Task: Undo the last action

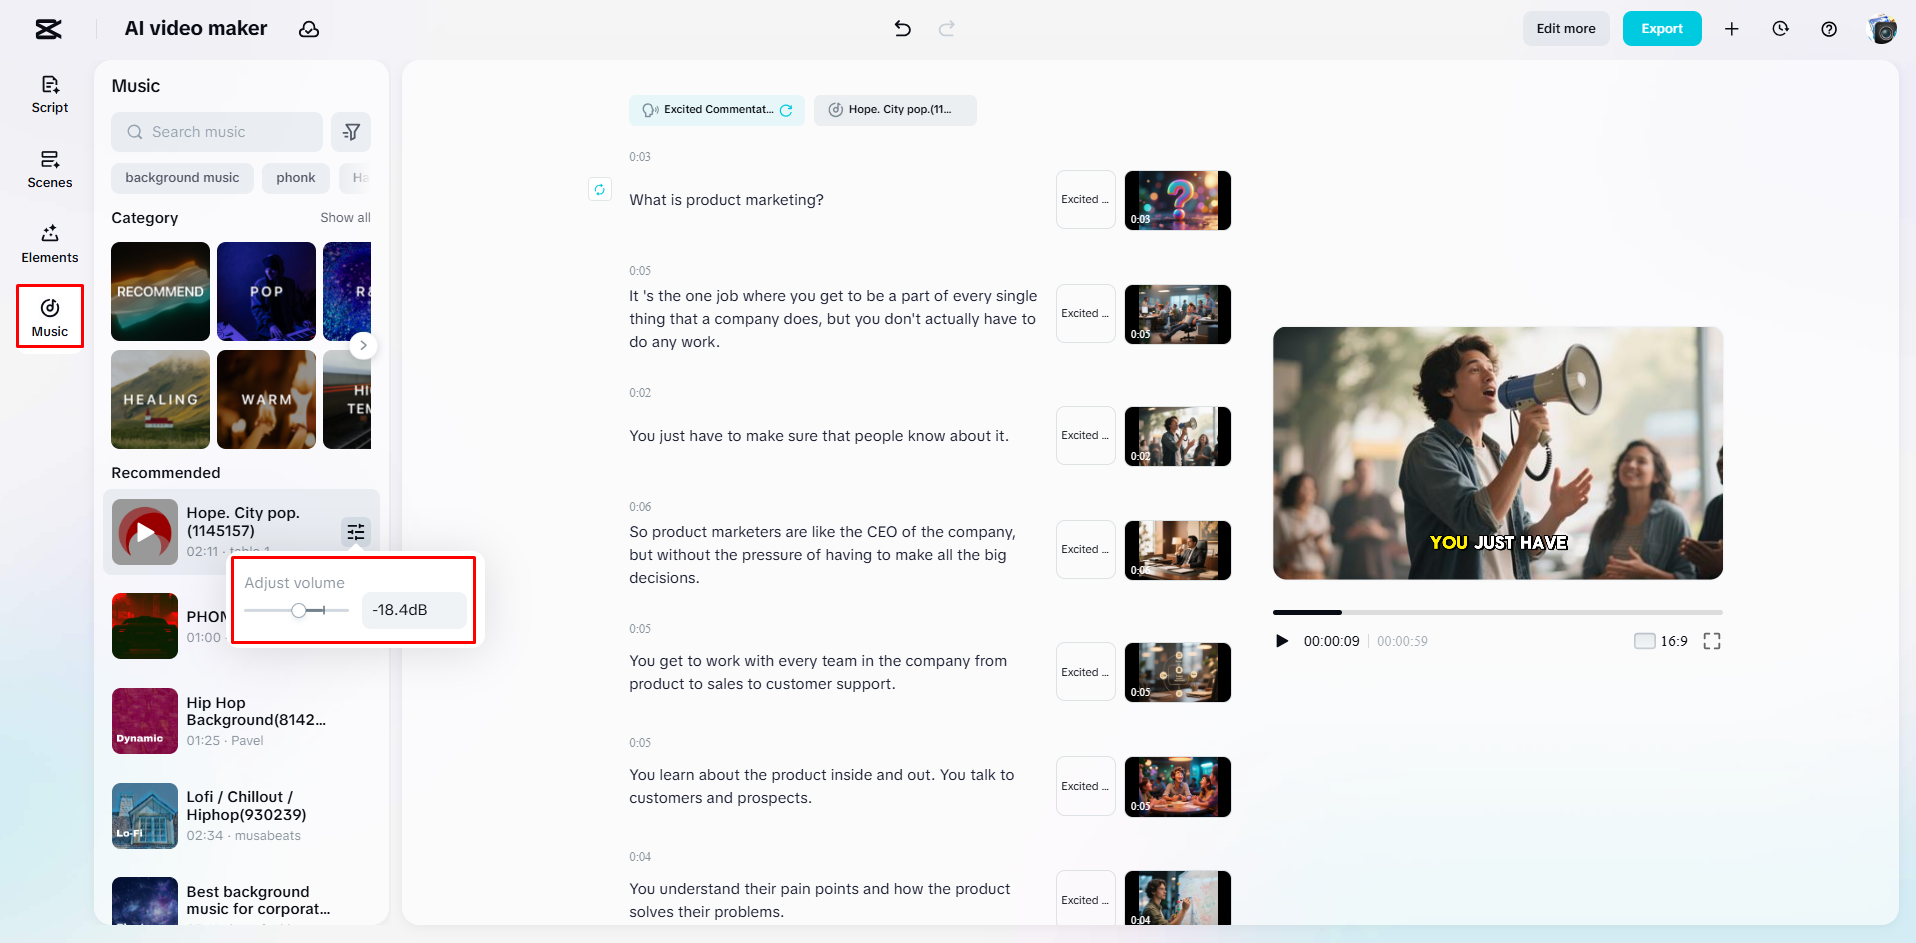Action: (902, 28)
